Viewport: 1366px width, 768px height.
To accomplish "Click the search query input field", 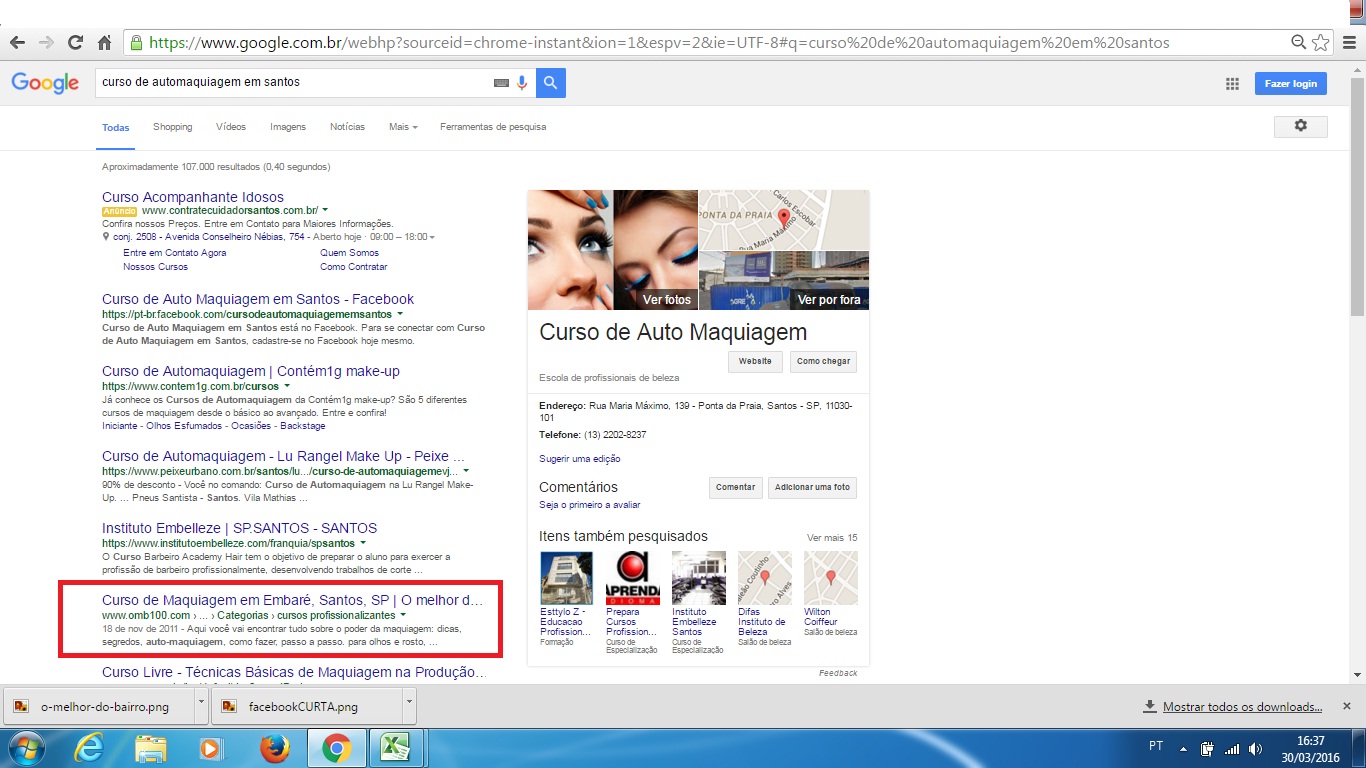I will point(295,83).
